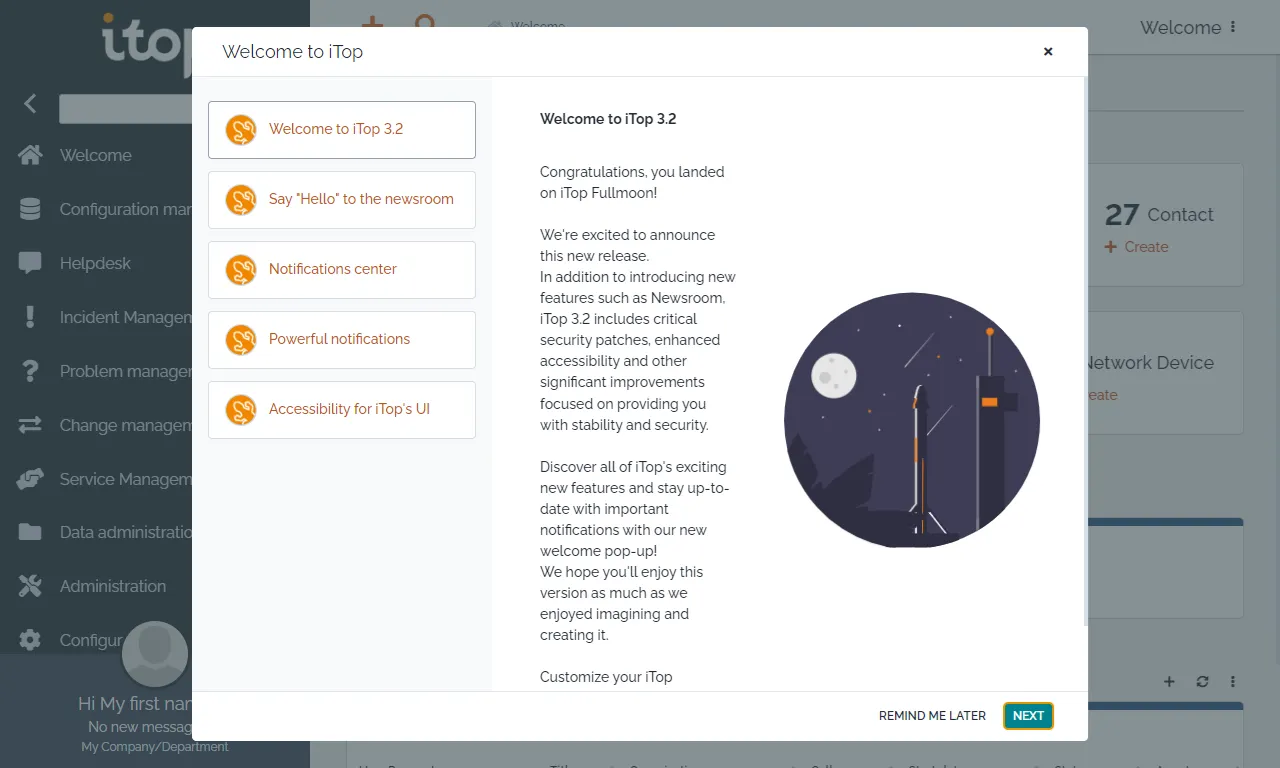Select 'Say "Hello" to the newsroom' tab
Viewport: 1280px width, 768px height.
[x=342, y=200]
